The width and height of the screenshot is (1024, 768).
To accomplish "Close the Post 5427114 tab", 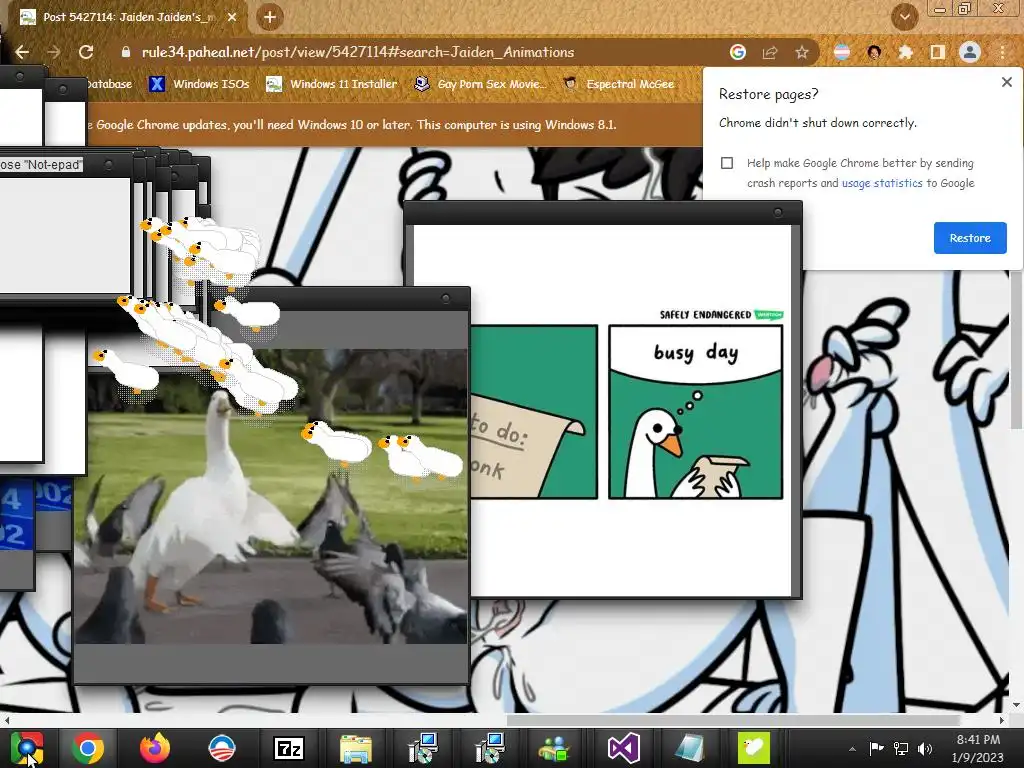I will [x=232, y=17].
